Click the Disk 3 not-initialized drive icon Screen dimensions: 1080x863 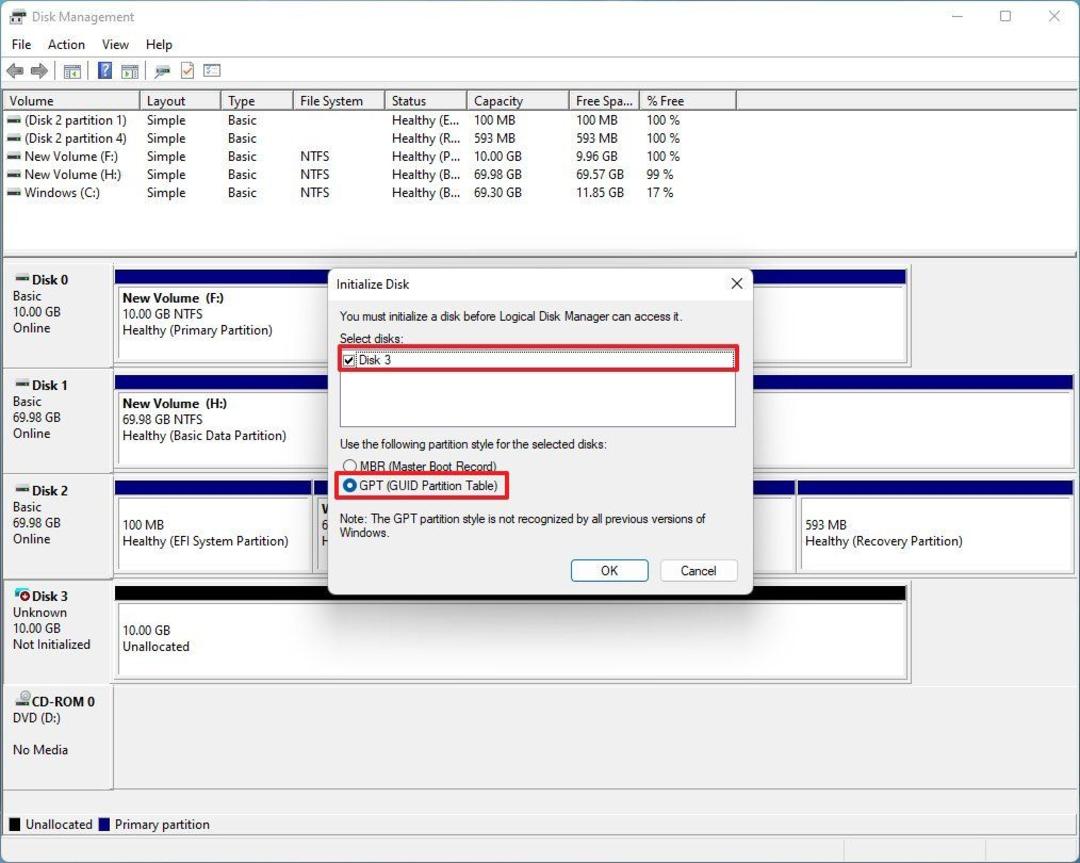pos(22,594)
